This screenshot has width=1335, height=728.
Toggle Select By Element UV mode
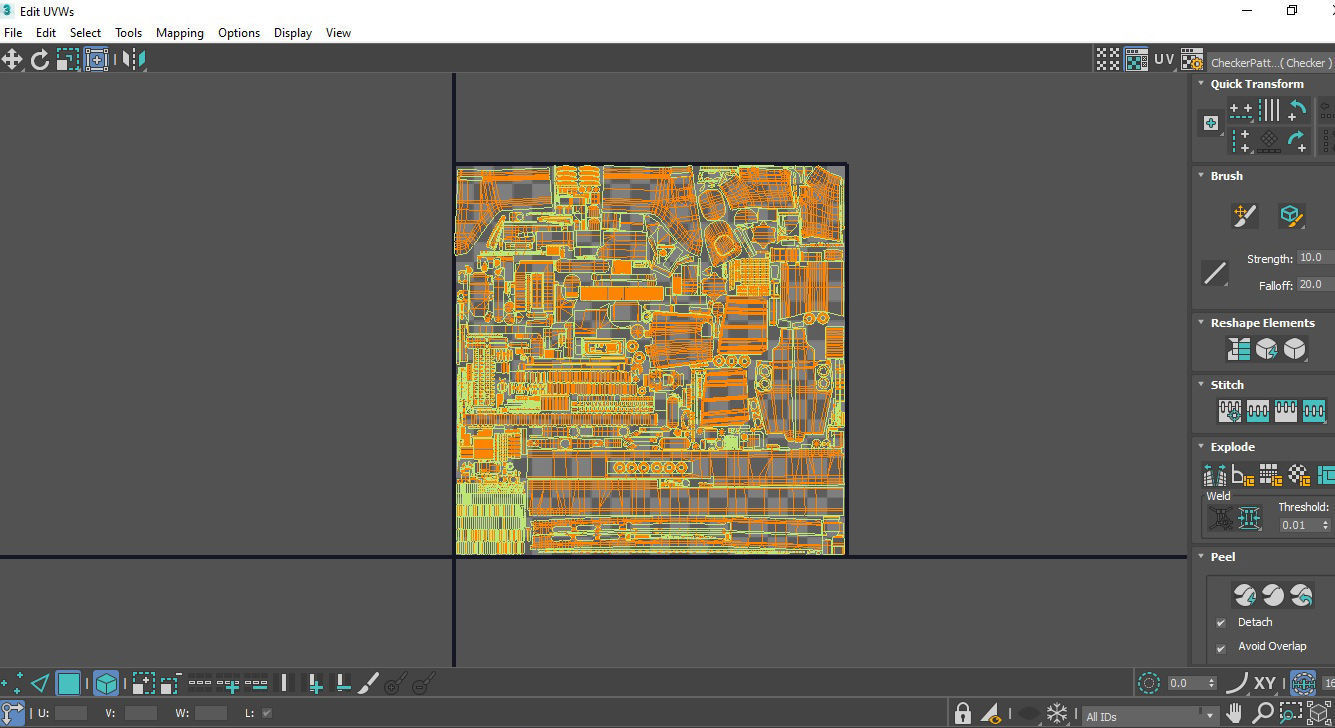tap(106, 684)
